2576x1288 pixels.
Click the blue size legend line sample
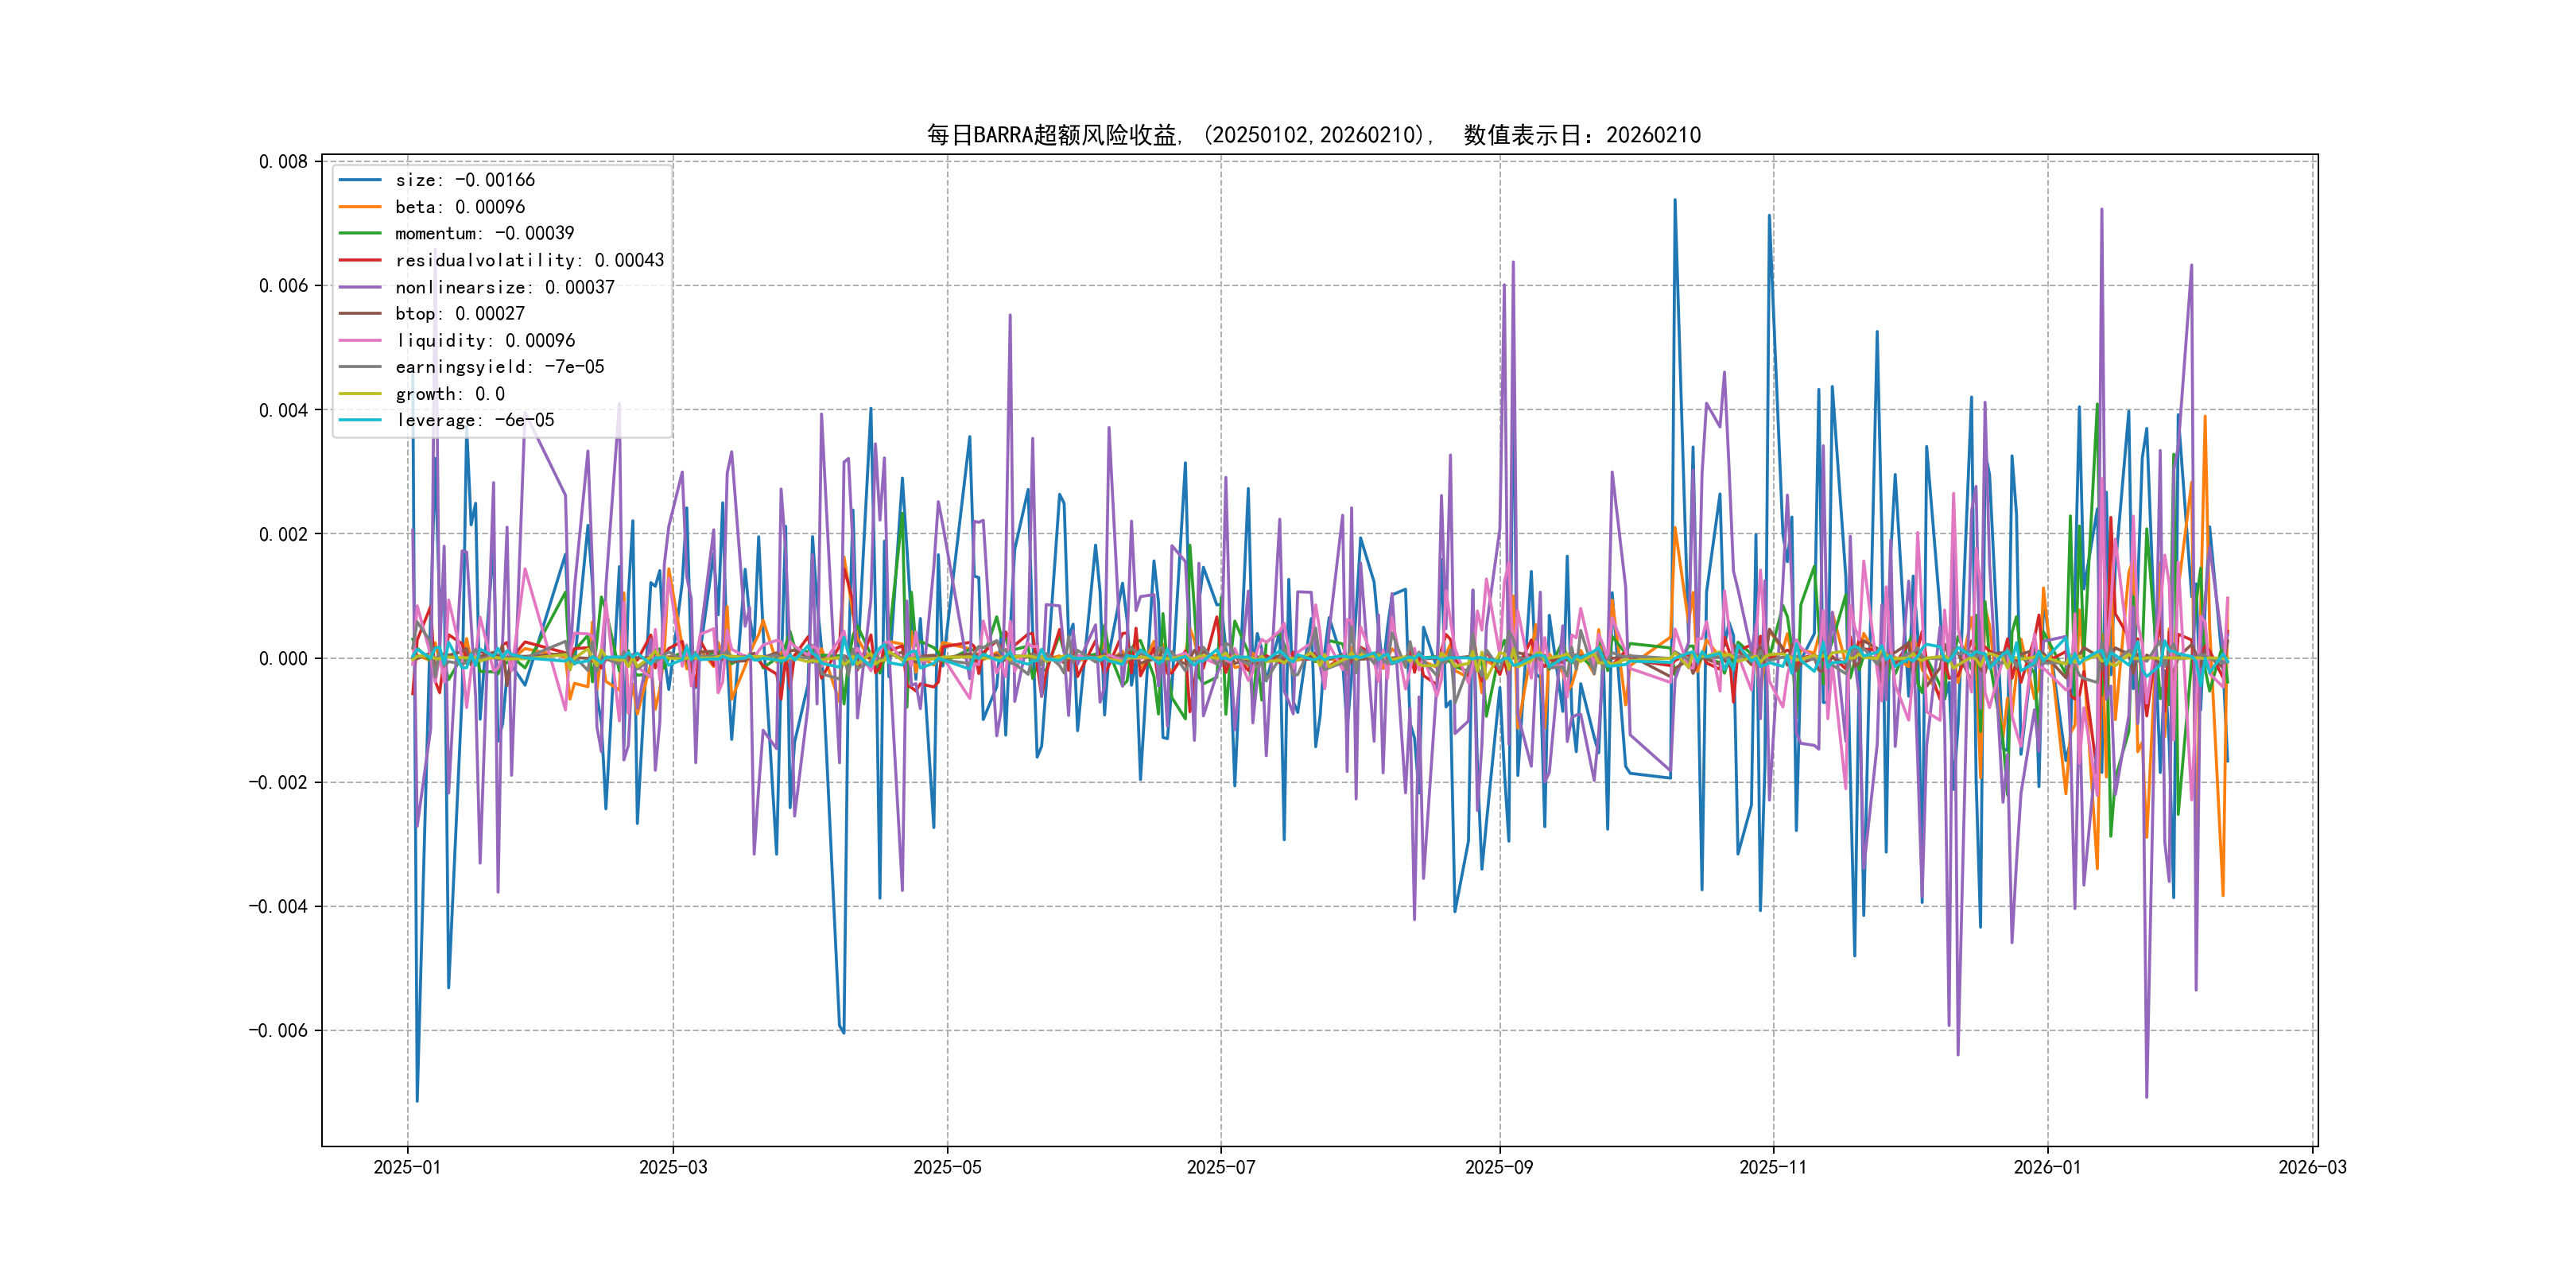point(360,180)
